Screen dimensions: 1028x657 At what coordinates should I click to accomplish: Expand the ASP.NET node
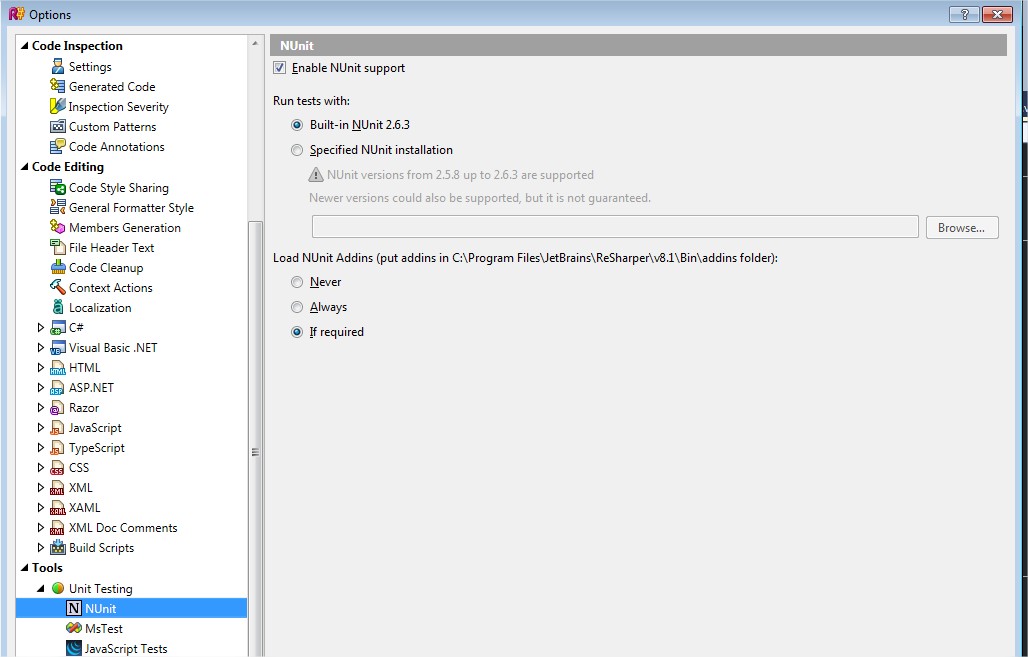[x=41, y=388]
